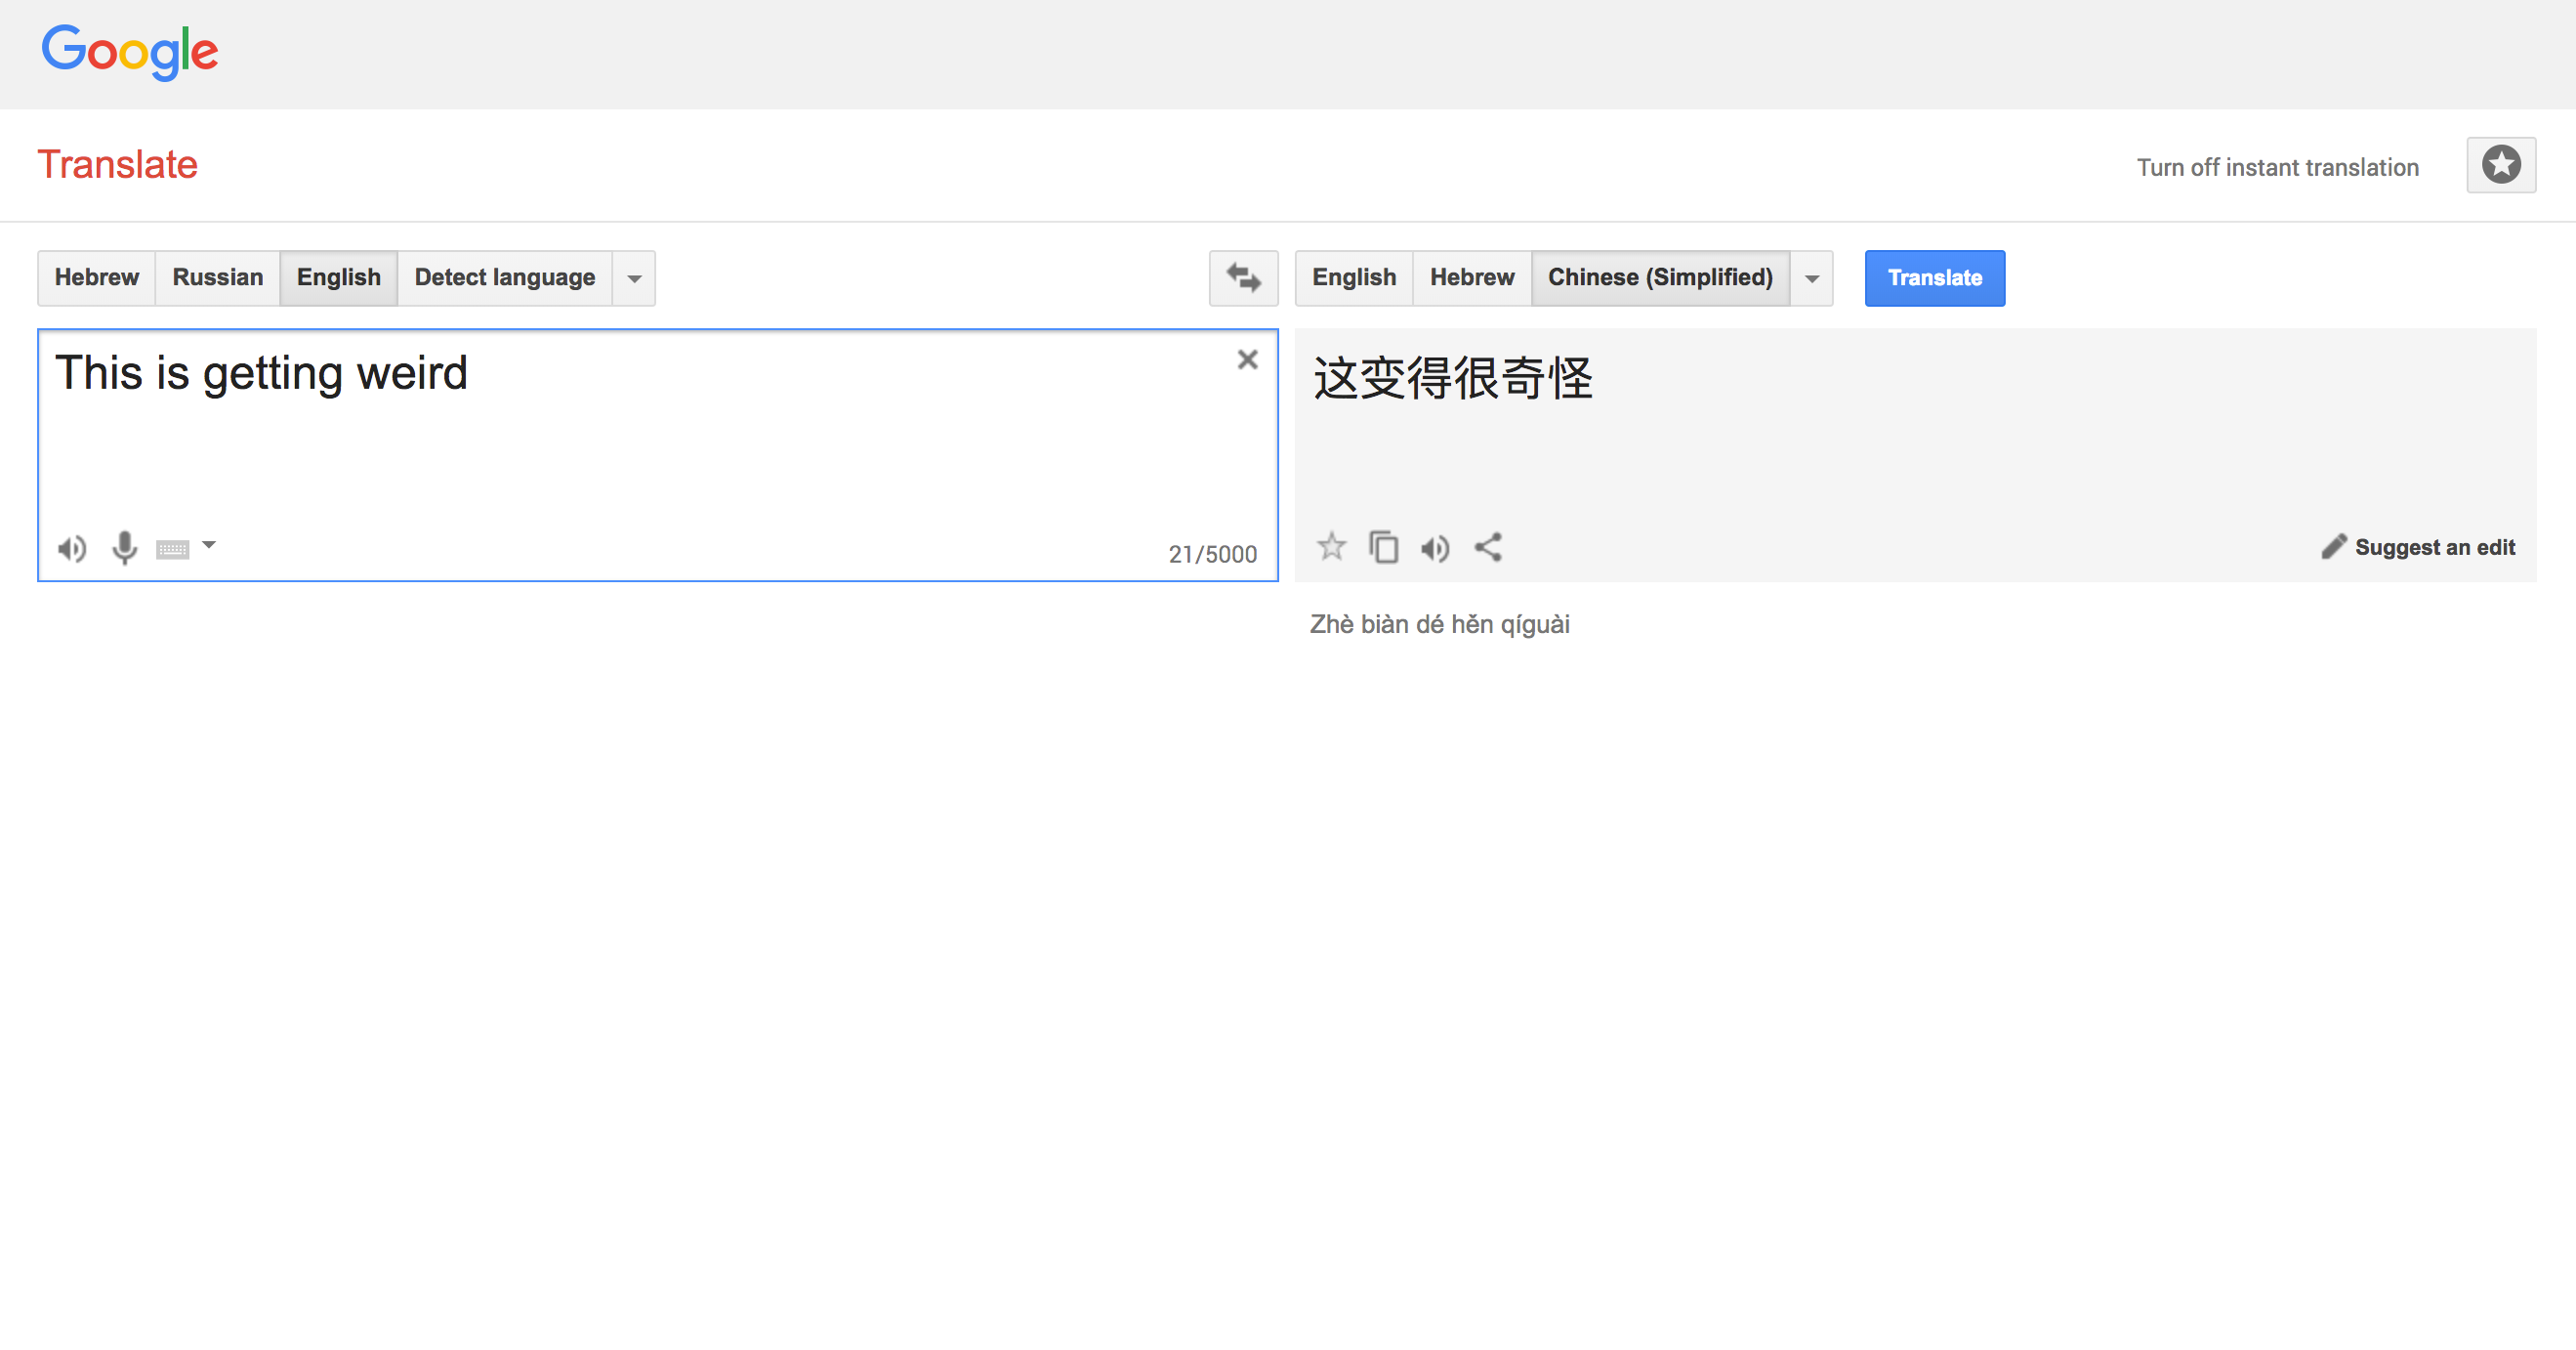
Task: Swap source and target languages
Action: pos(1243,278)
